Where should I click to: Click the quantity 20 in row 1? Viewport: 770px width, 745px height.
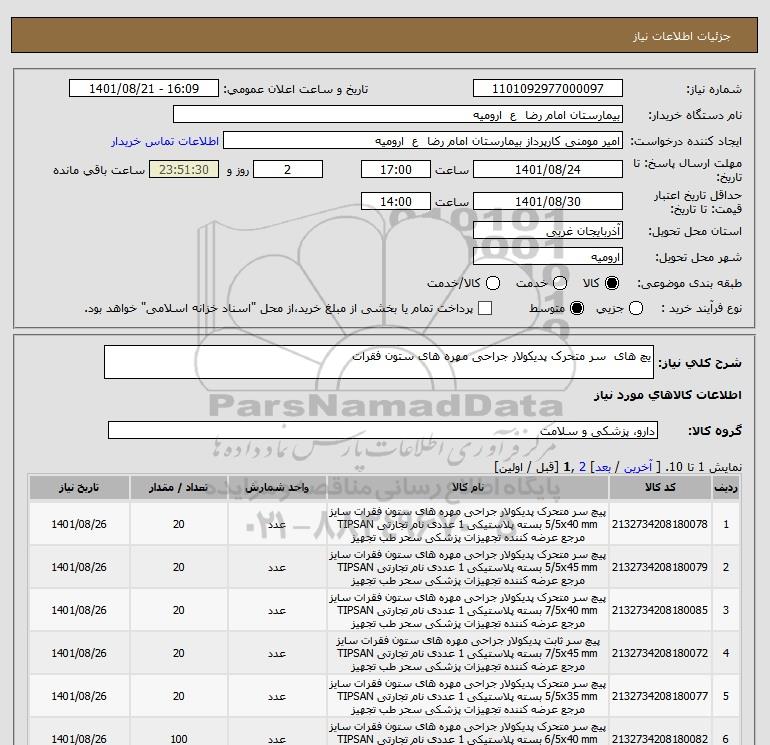click(178, 524)
